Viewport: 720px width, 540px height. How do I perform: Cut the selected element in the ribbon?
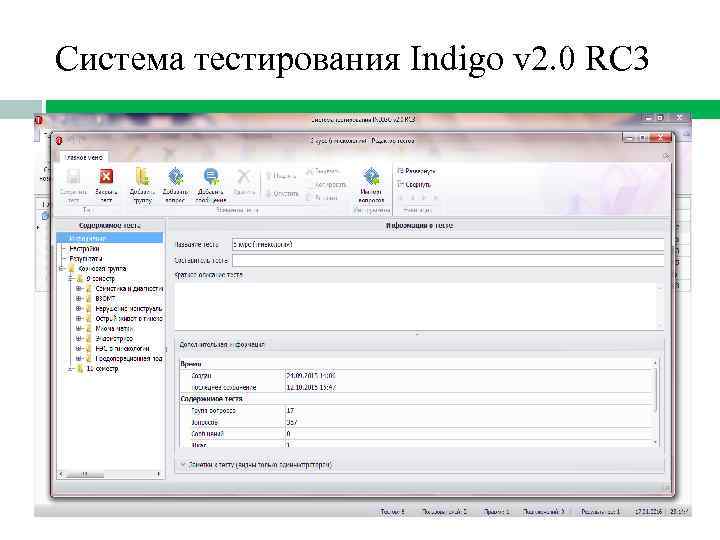coord(322,171)
